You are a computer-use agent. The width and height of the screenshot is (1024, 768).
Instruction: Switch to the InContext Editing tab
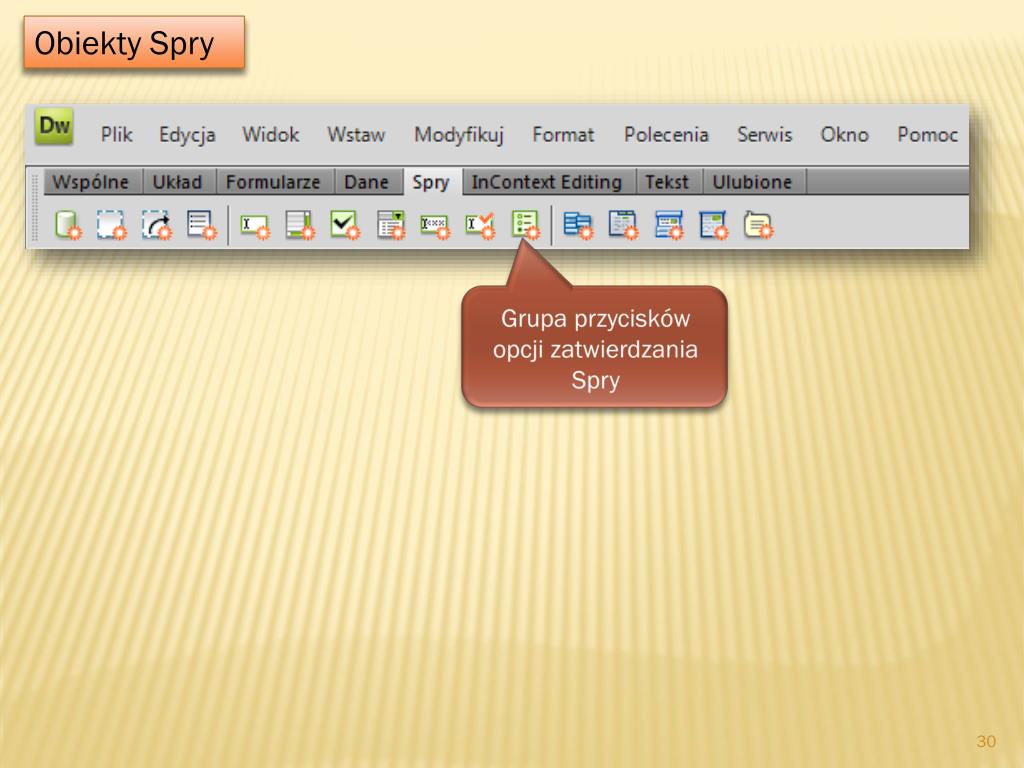[x=547, y=182]
